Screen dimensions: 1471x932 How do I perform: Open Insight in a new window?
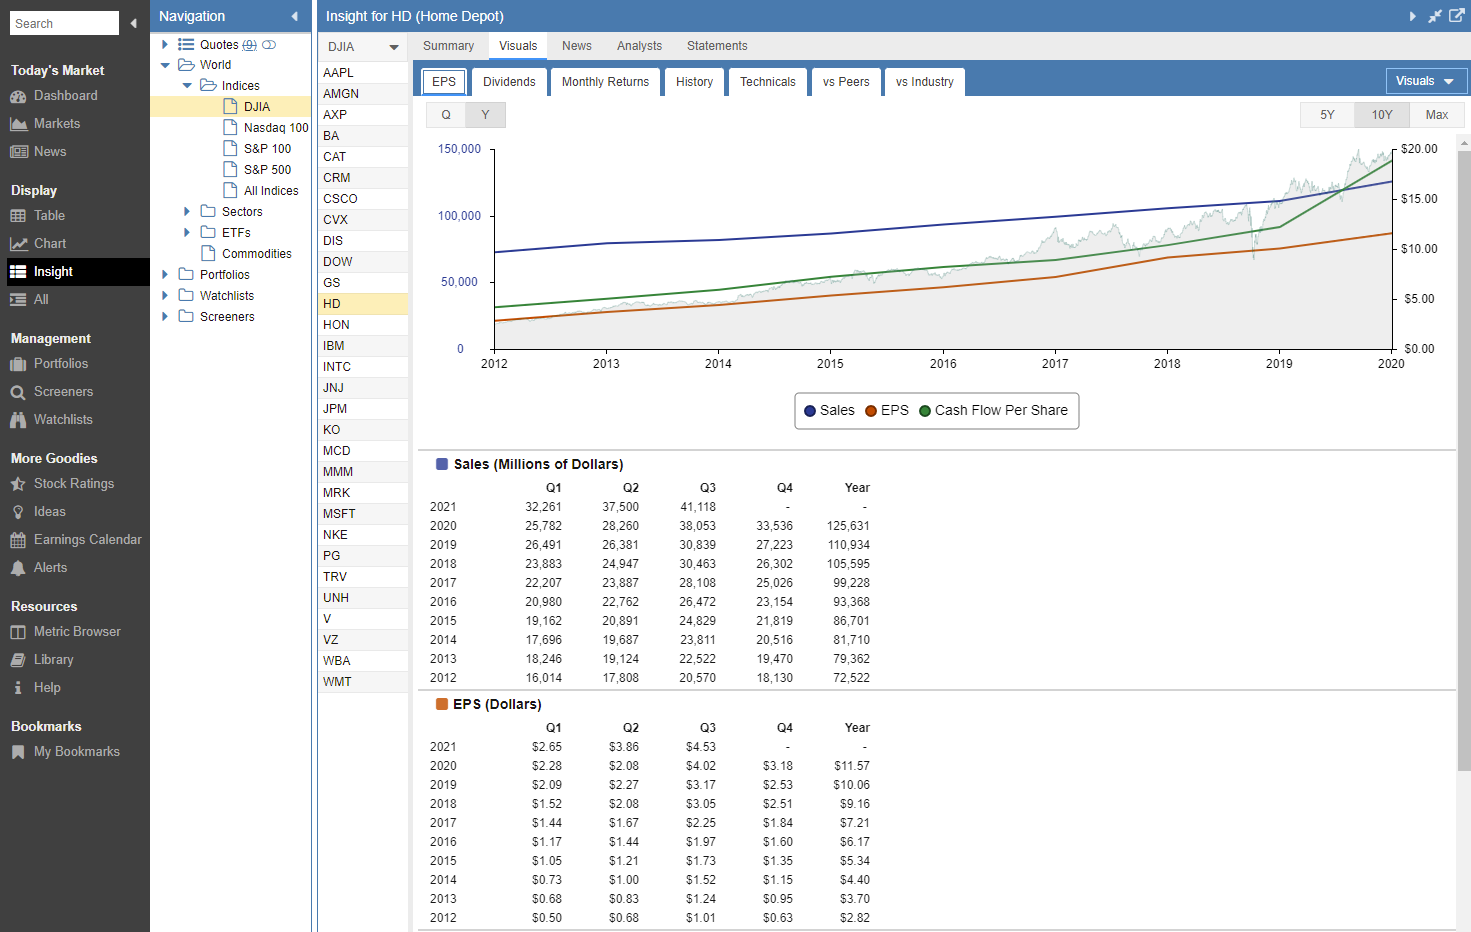tap(1457, 16)
